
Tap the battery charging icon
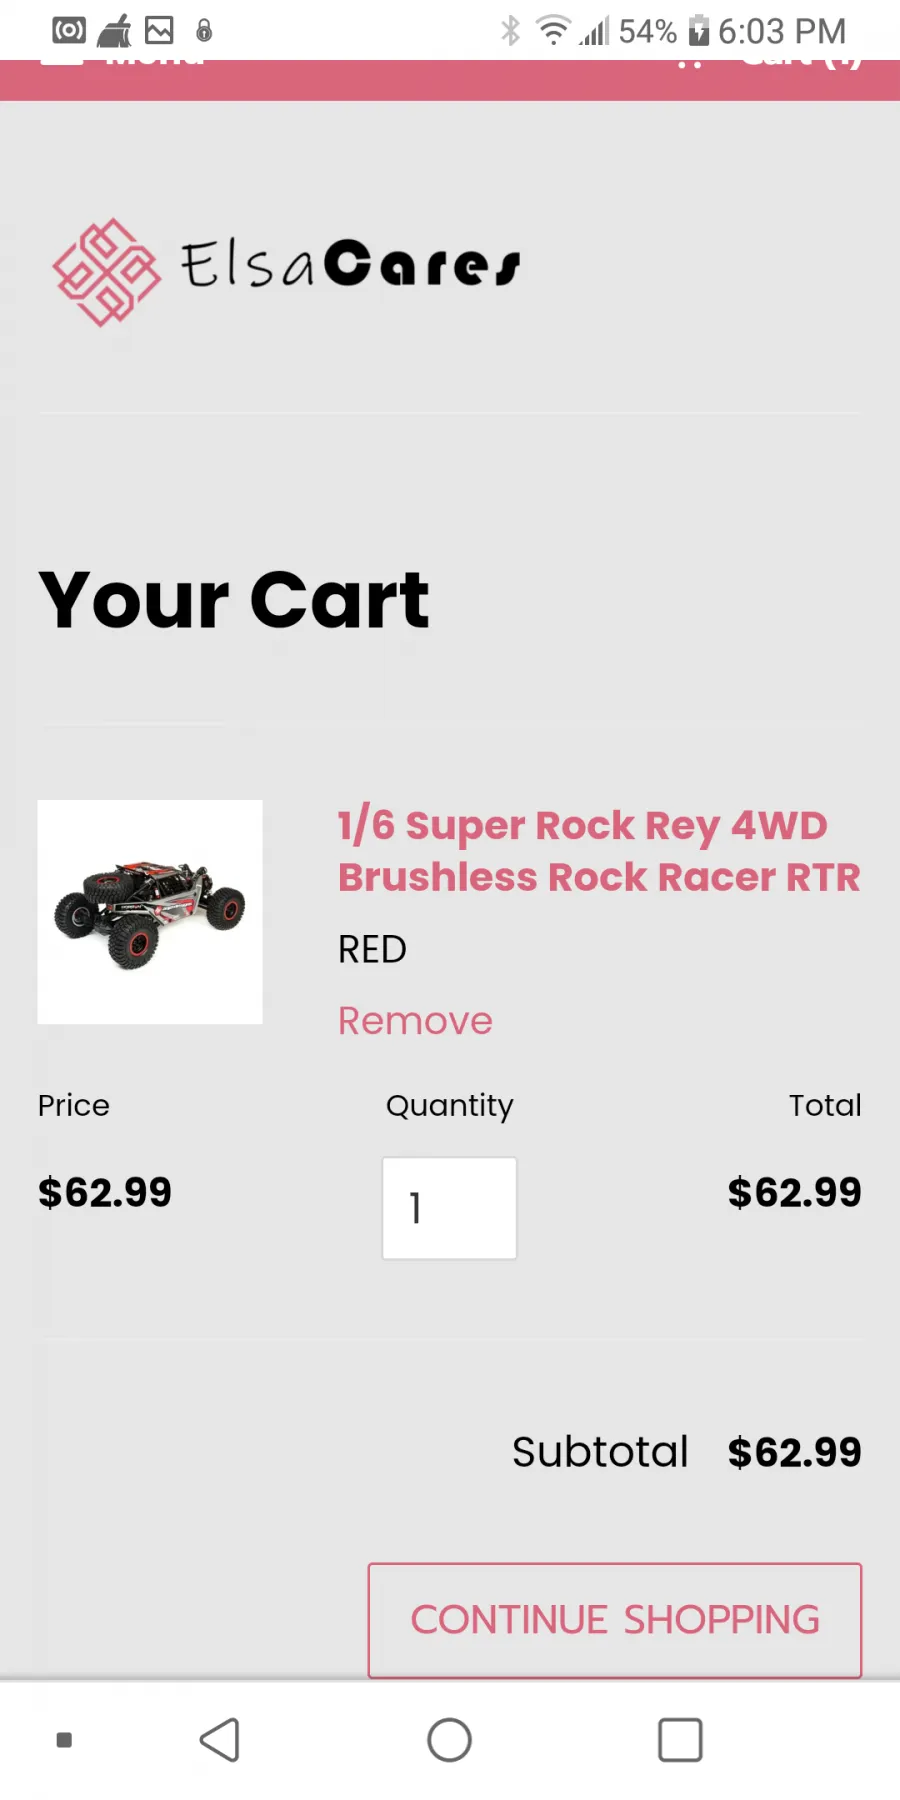(699, 31)
